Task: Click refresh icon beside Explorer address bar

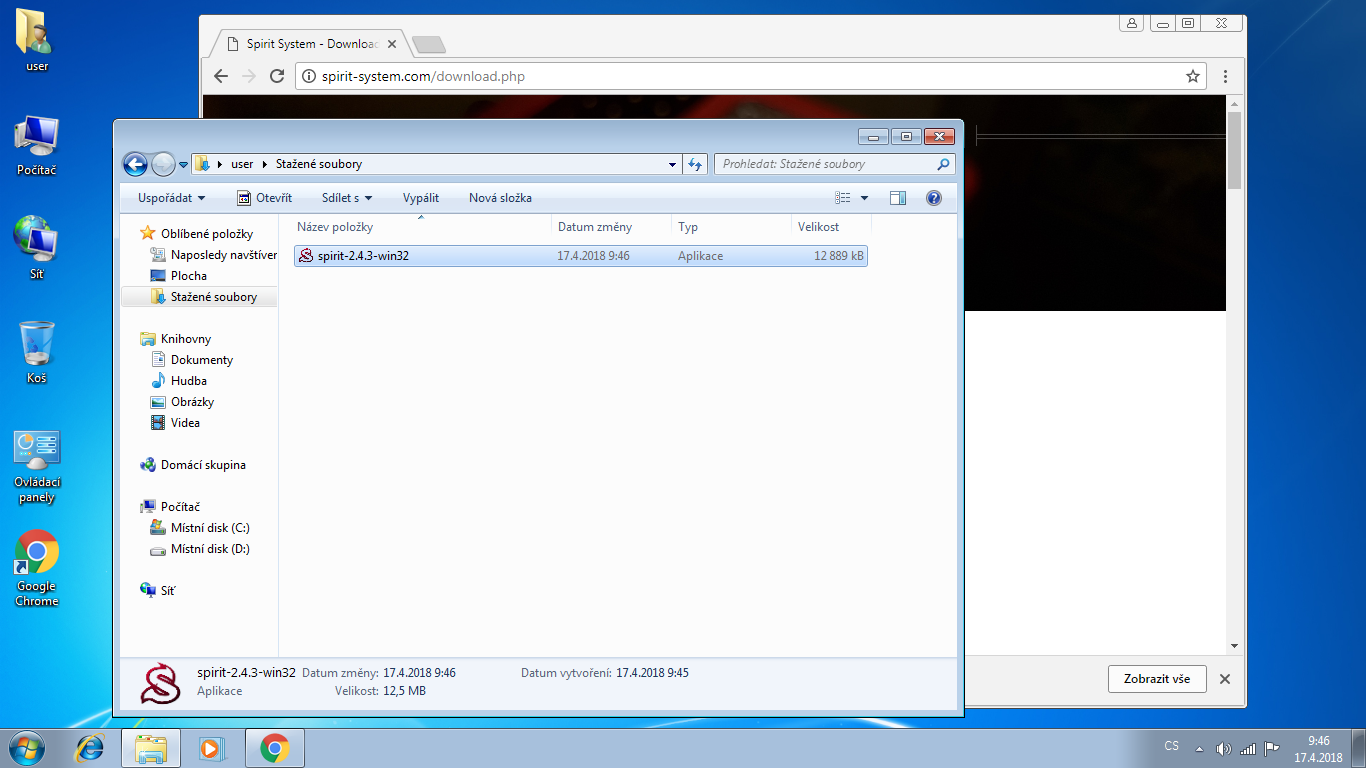Action: (696, 164)
